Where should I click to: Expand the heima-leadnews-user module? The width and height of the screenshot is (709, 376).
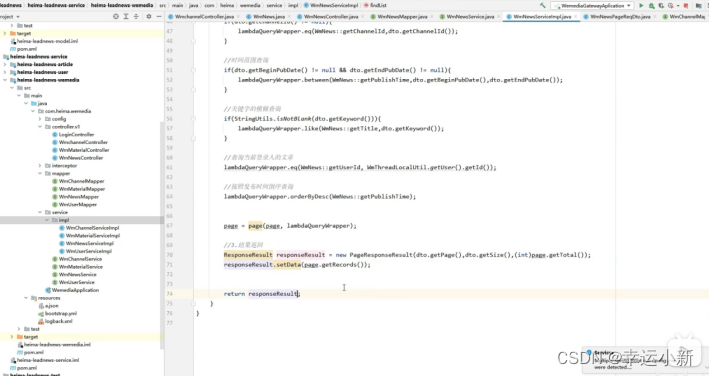5,72
